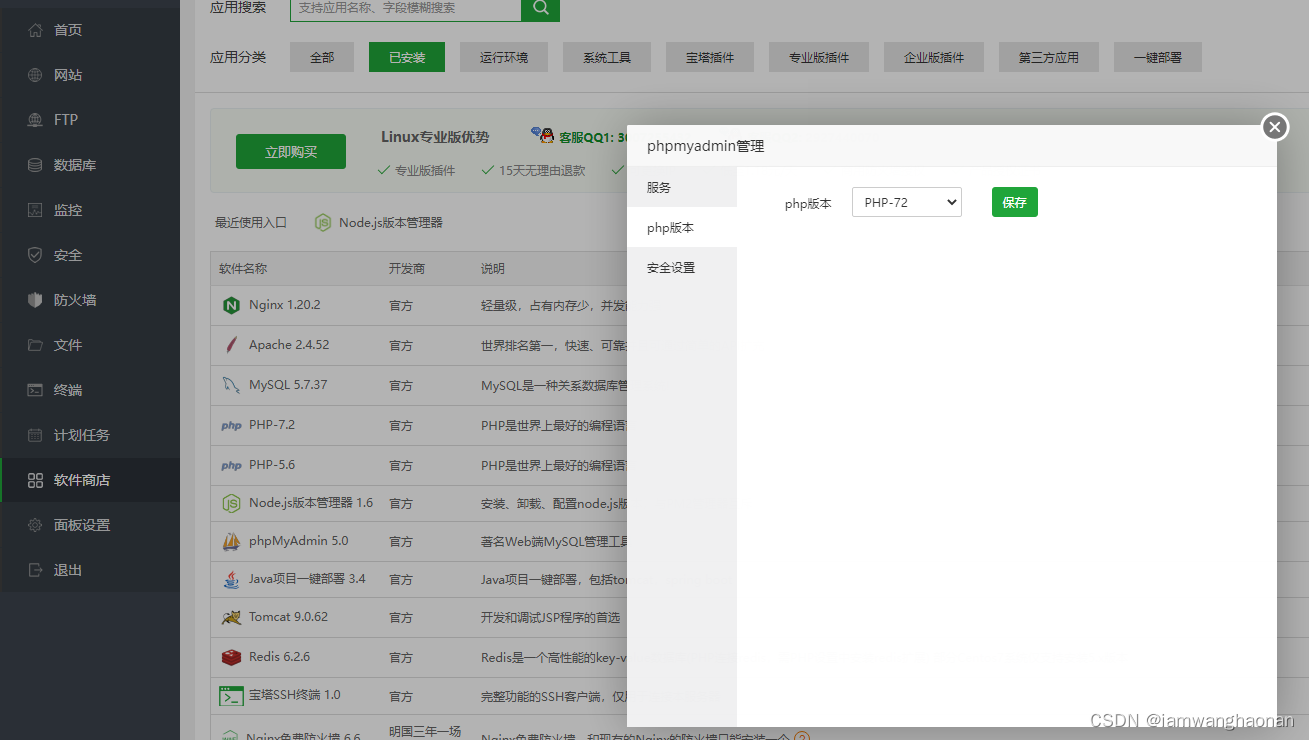1309x740 pixels.
Task: Select the 服务 tab in dialog
Action: pos(682,187)
